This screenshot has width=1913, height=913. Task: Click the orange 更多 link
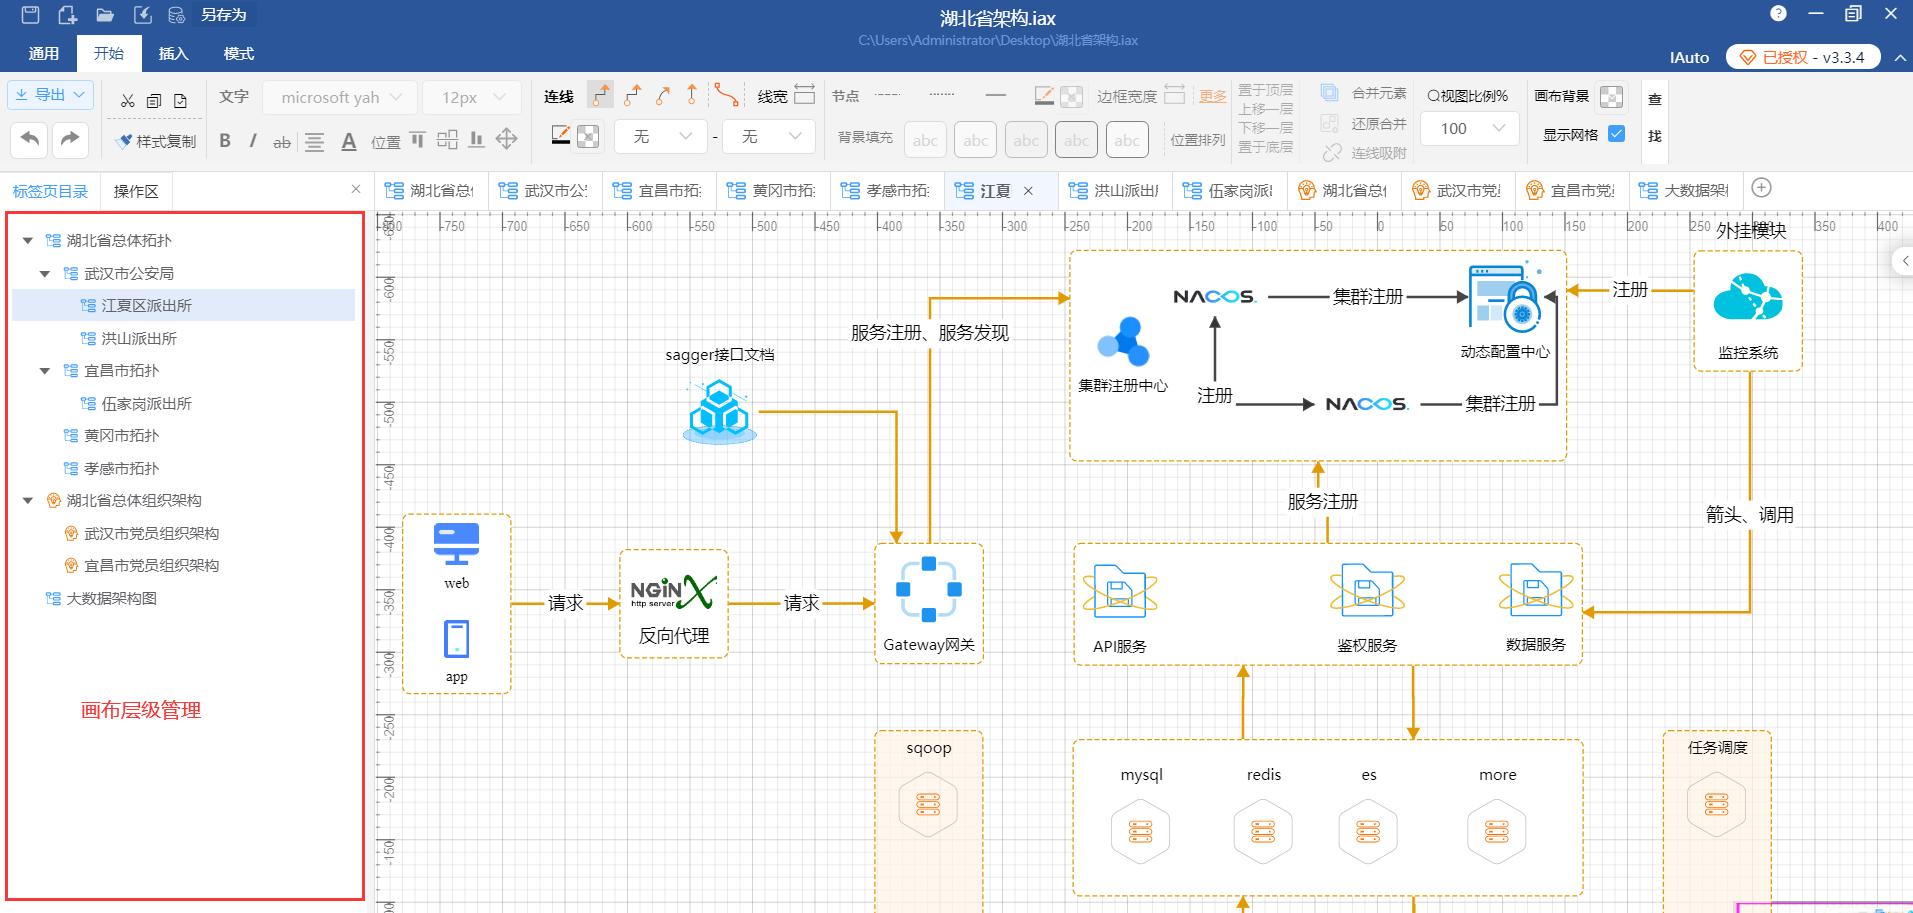coord(1212,96)
